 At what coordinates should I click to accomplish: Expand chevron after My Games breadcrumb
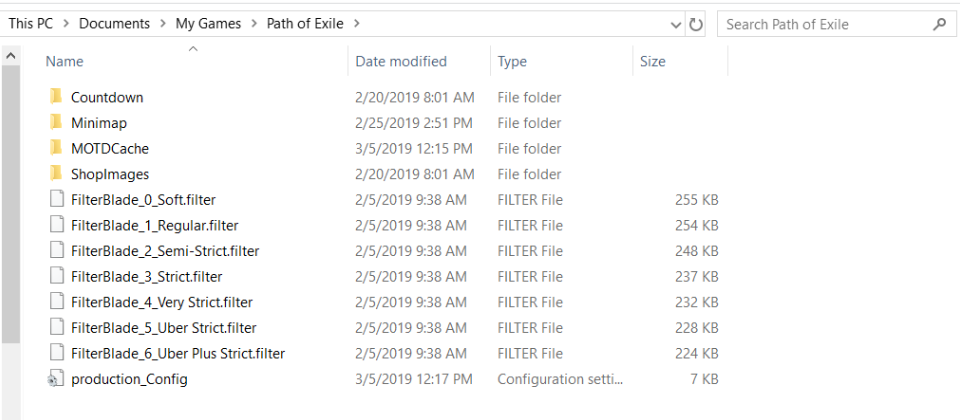253,24
